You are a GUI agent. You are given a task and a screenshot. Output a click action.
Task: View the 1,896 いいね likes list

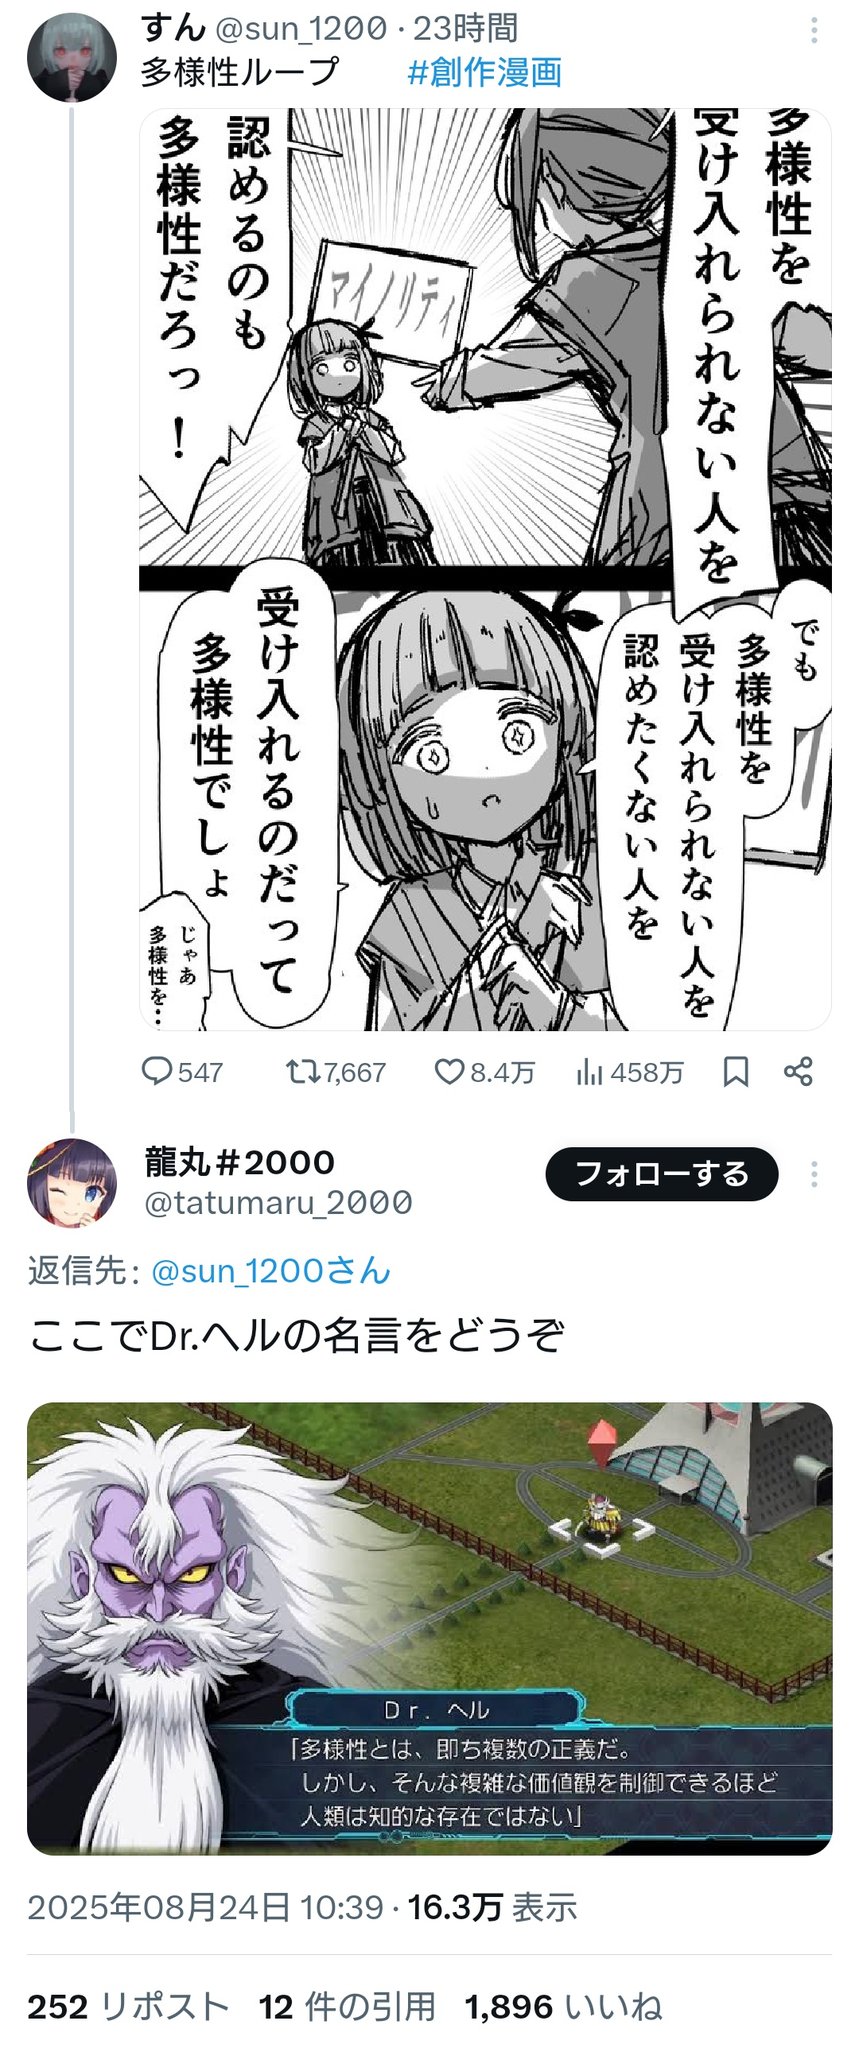coord(563,2007)
